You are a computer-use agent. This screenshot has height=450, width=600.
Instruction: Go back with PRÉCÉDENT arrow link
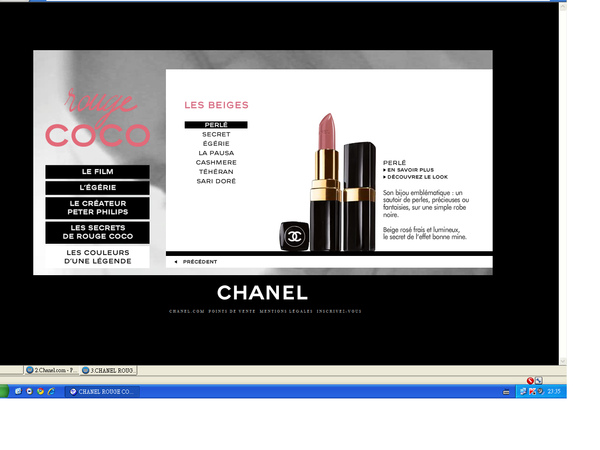tap(196, 262)
